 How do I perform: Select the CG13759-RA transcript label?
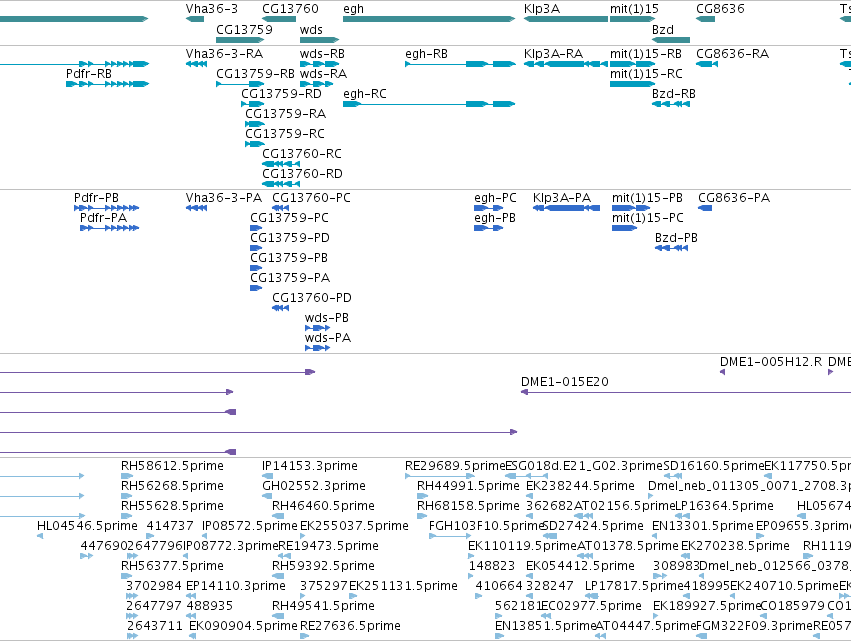click(x=285, y=114)
